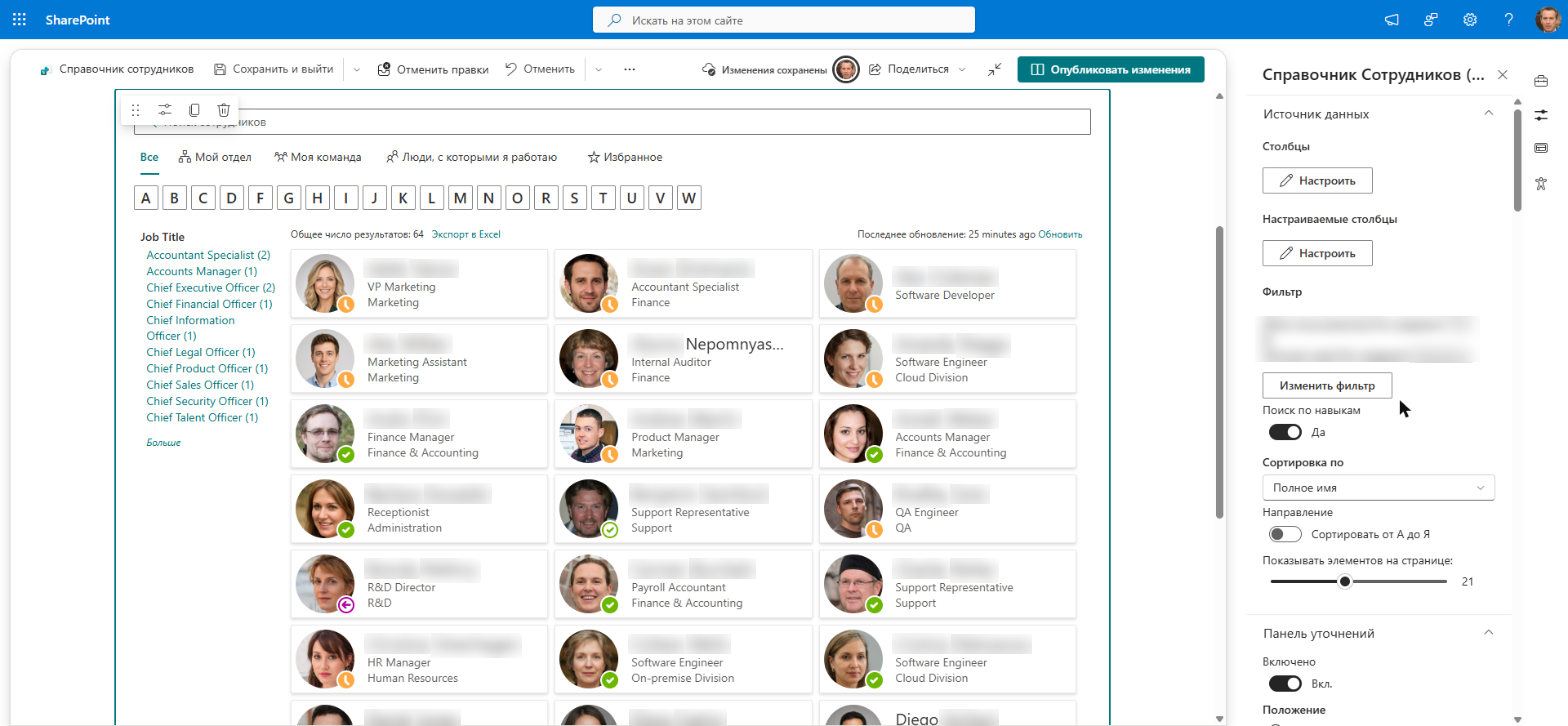Screen dimensions: 1568x726
Task: Filter by Accountant Specialist (2) job title
Action: (208, 255)
